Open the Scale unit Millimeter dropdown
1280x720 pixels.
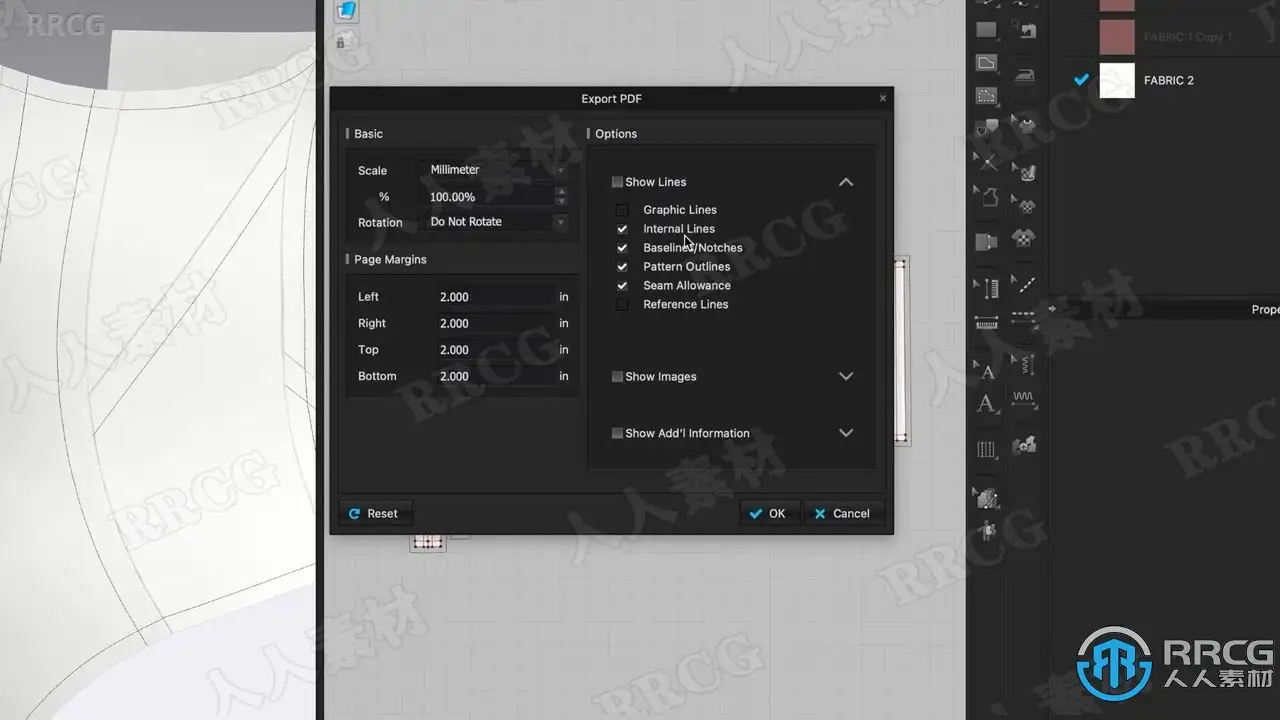click(497, 170)
